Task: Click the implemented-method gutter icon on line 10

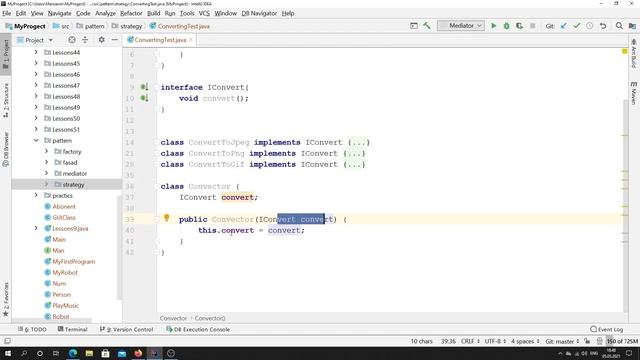Action: click(x=144, y=98)
